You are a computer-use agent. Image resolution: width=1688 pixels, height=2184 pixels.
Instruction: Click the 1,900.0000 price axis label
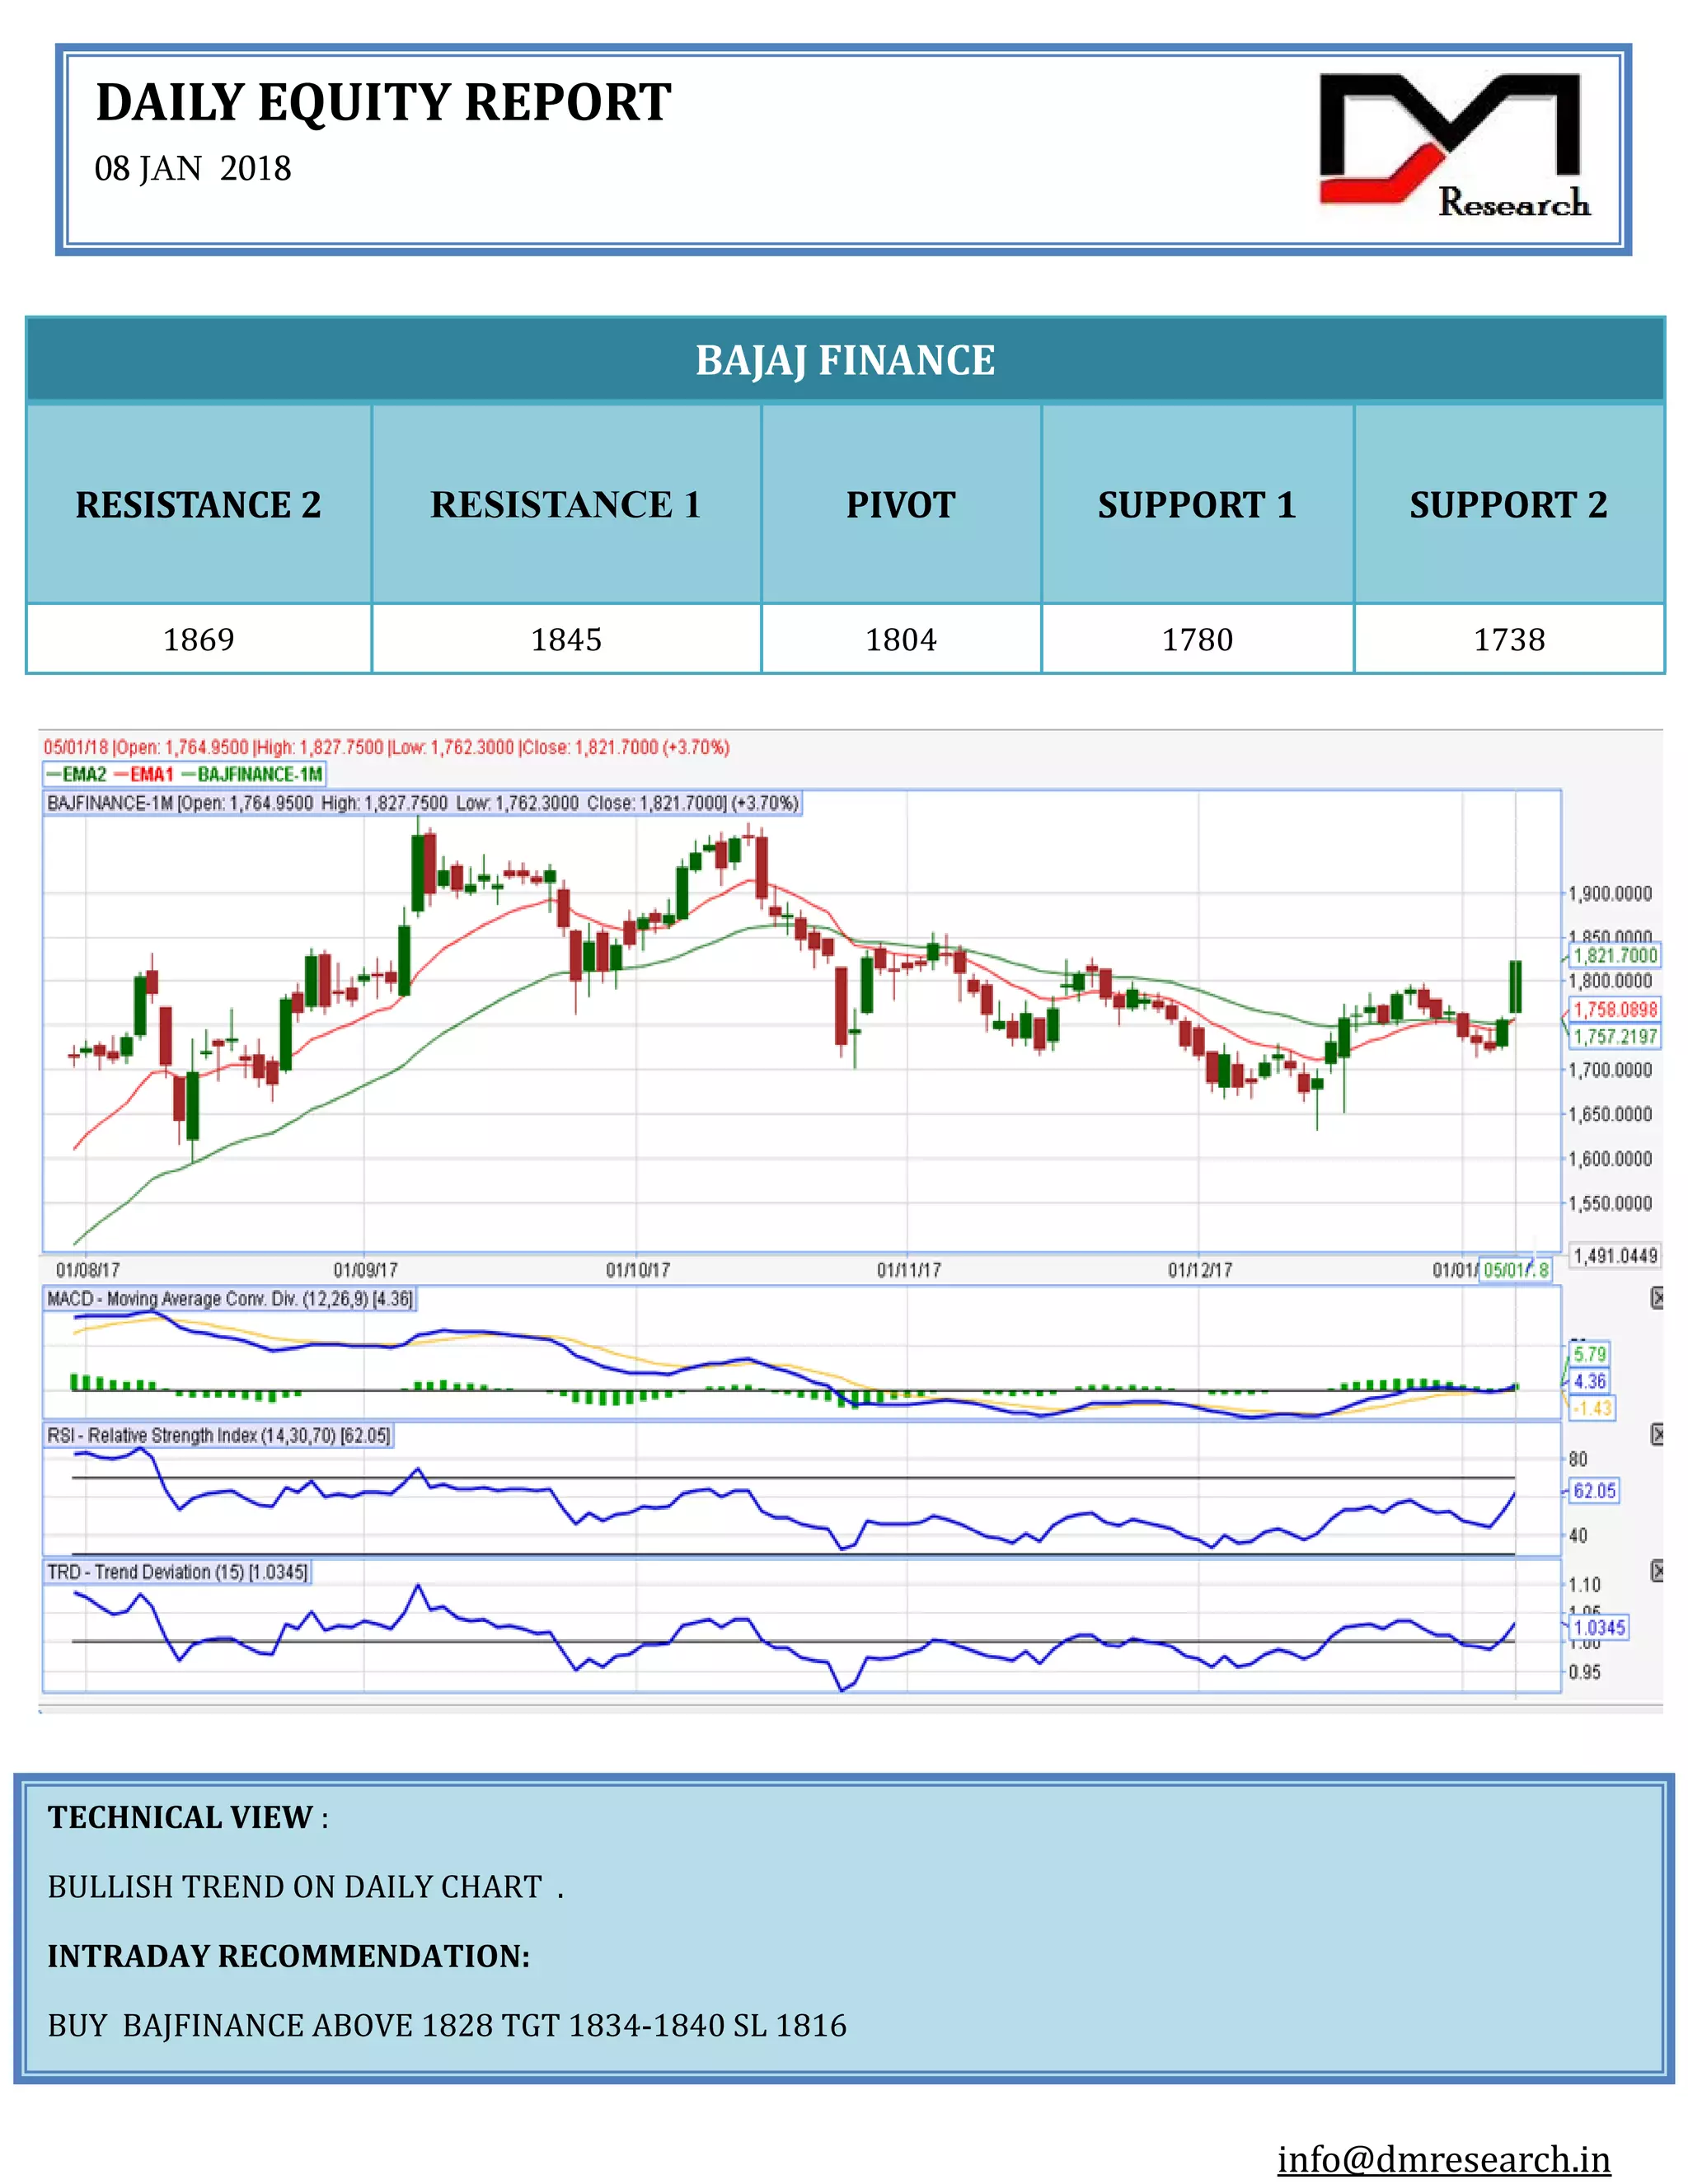1610,893
